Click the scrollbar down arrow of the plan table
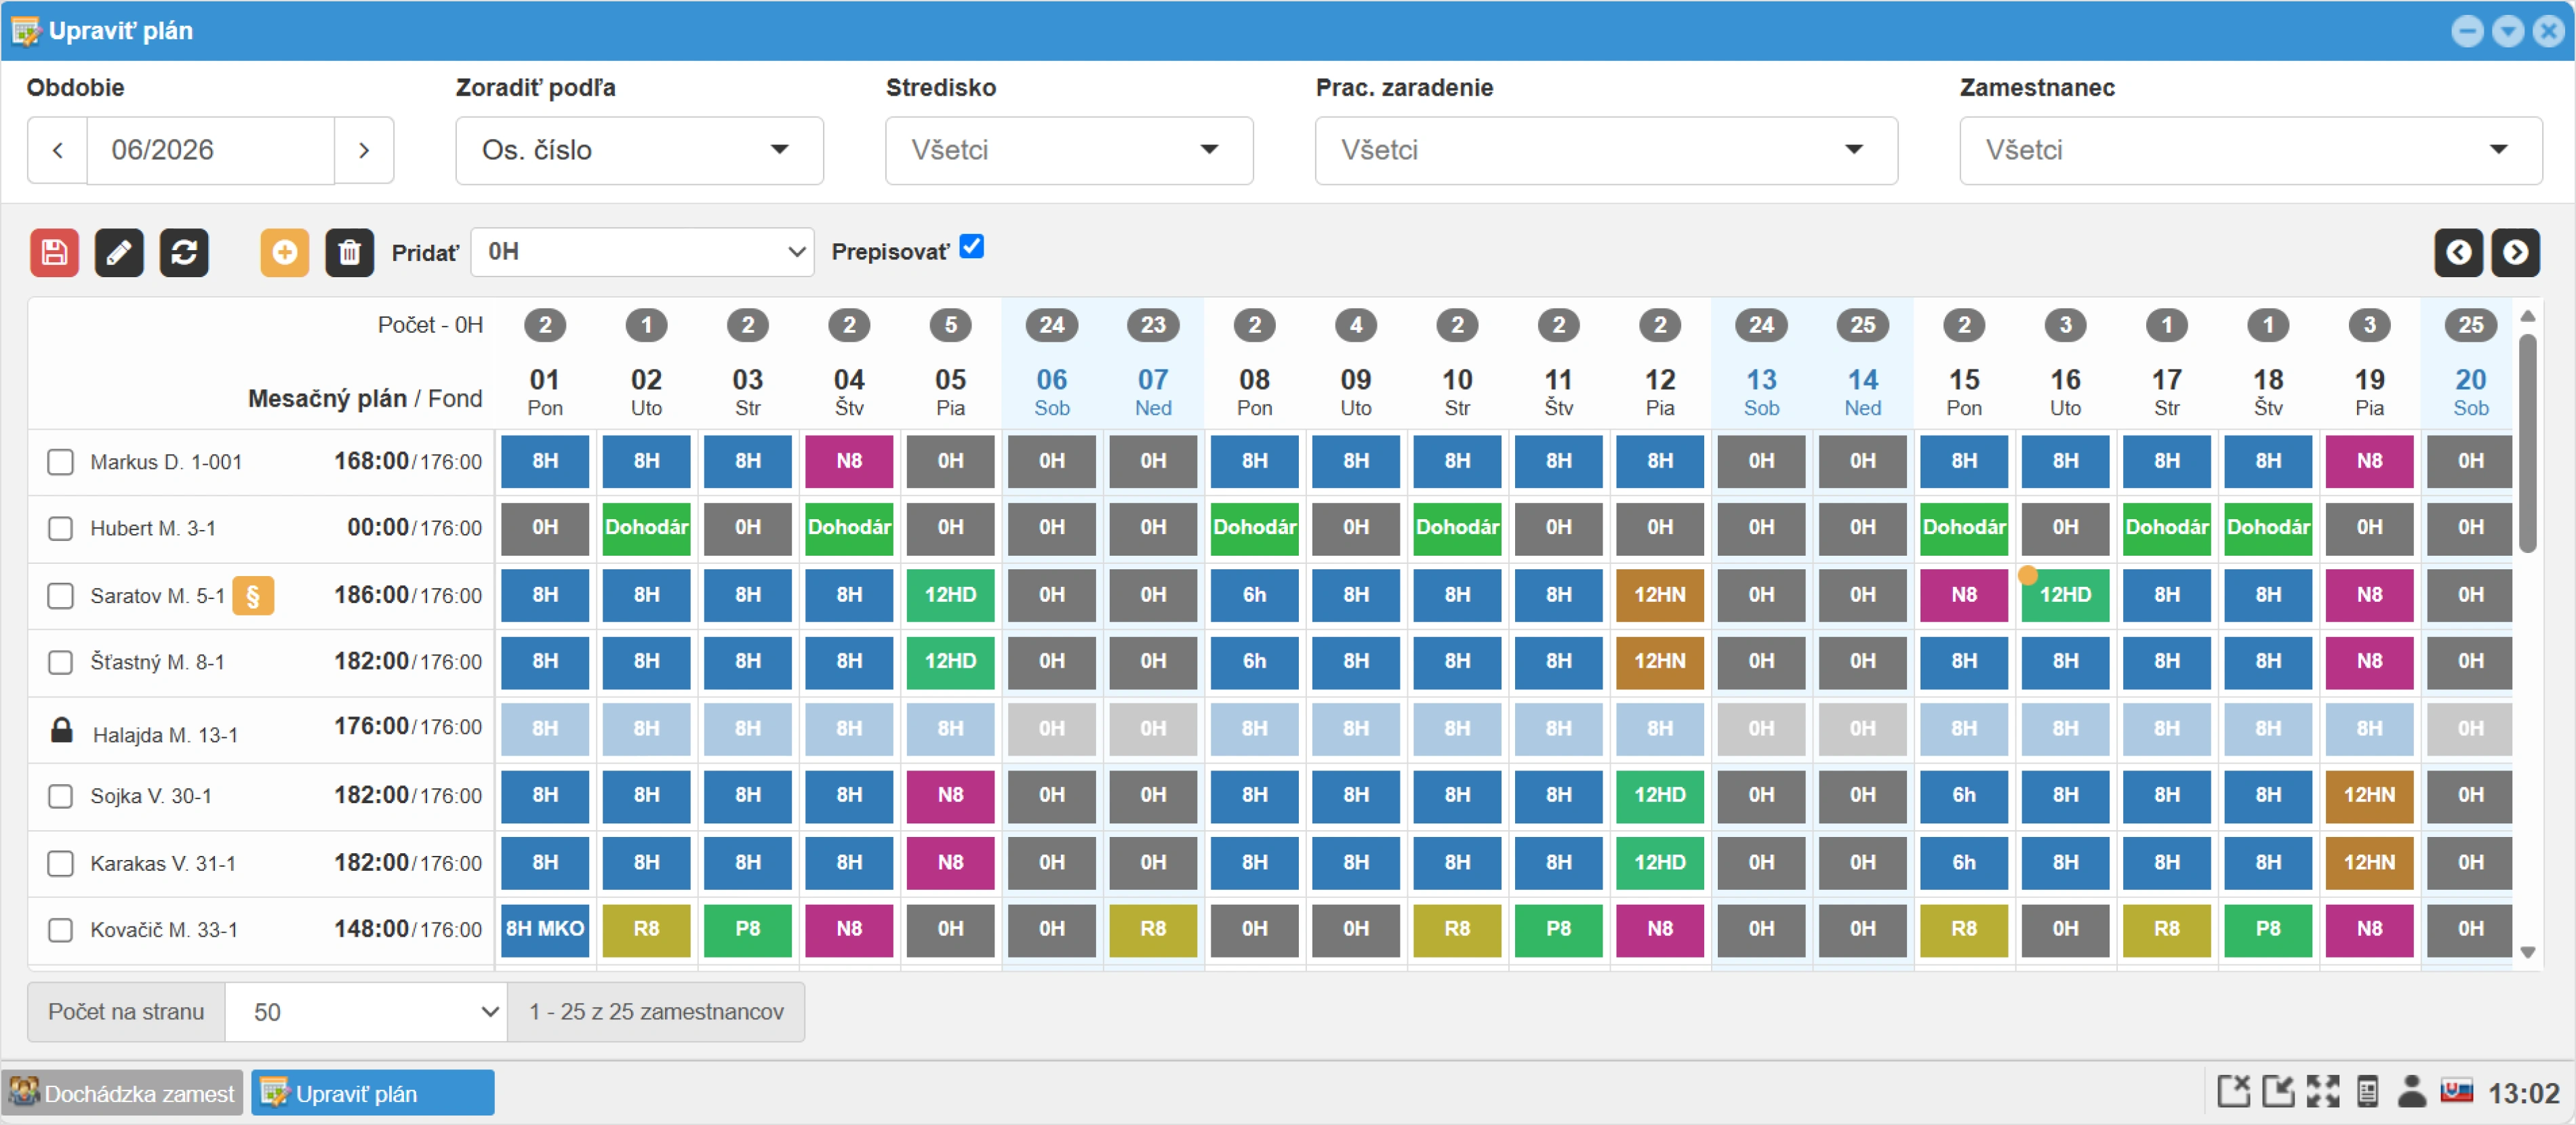 (2528, 952)
